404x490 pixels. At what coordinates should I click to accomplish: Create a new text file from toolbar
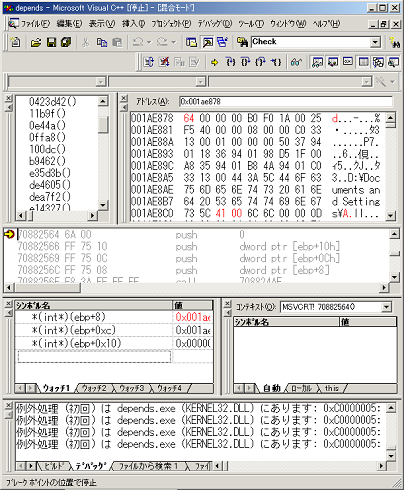tap(15, 42)
